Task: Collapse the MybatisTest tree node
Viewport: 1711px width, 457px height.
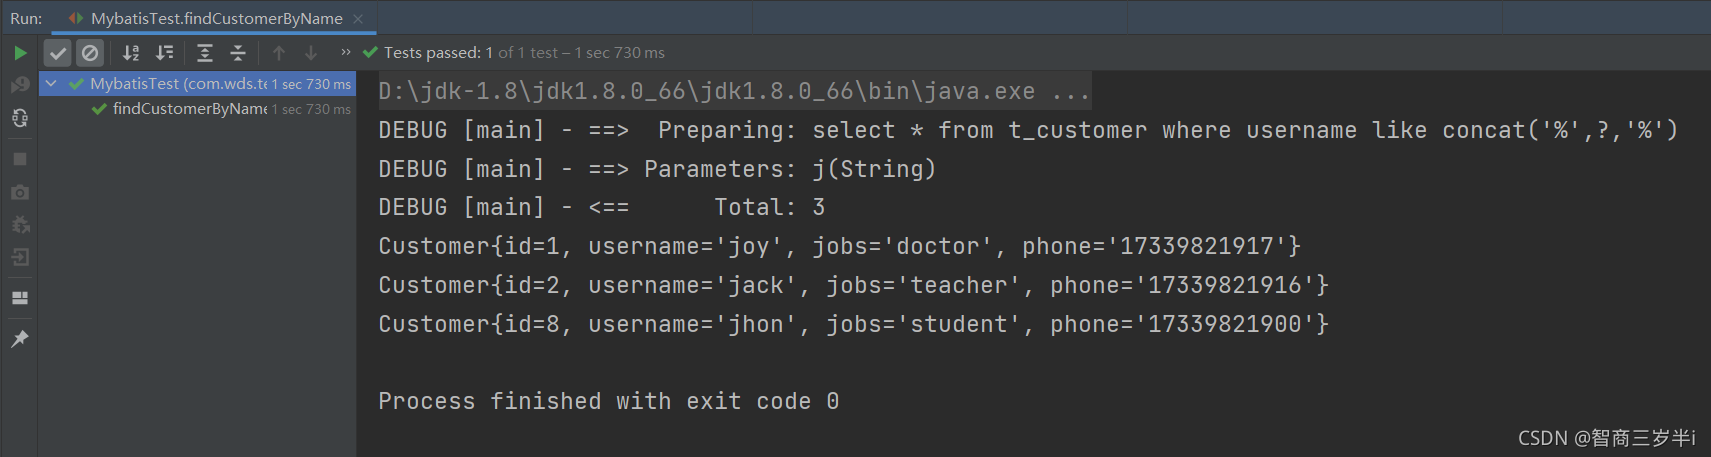Action: 51,84
